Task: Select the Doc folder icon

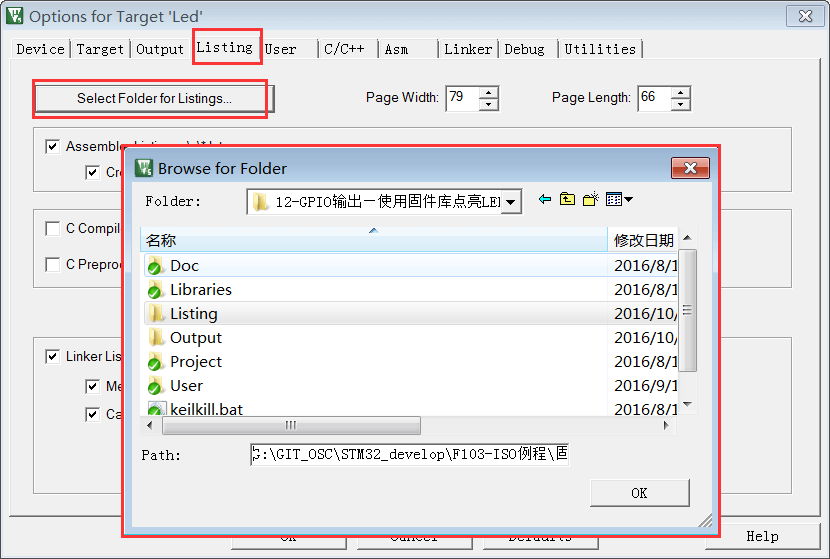Action: (155, 266)
